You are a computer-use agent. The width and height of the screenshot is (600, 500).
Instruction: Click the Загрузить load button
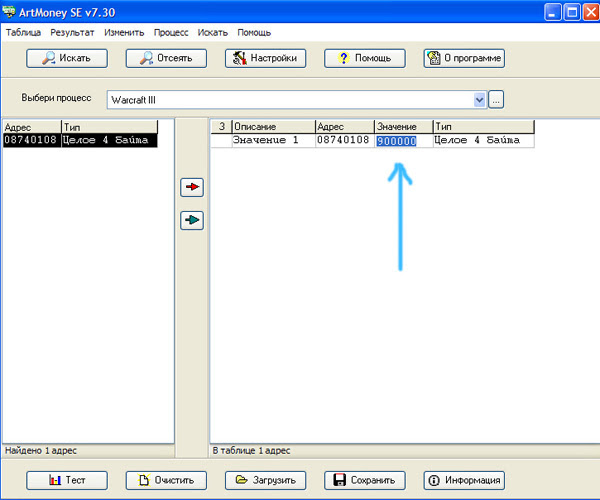[266, 480]
